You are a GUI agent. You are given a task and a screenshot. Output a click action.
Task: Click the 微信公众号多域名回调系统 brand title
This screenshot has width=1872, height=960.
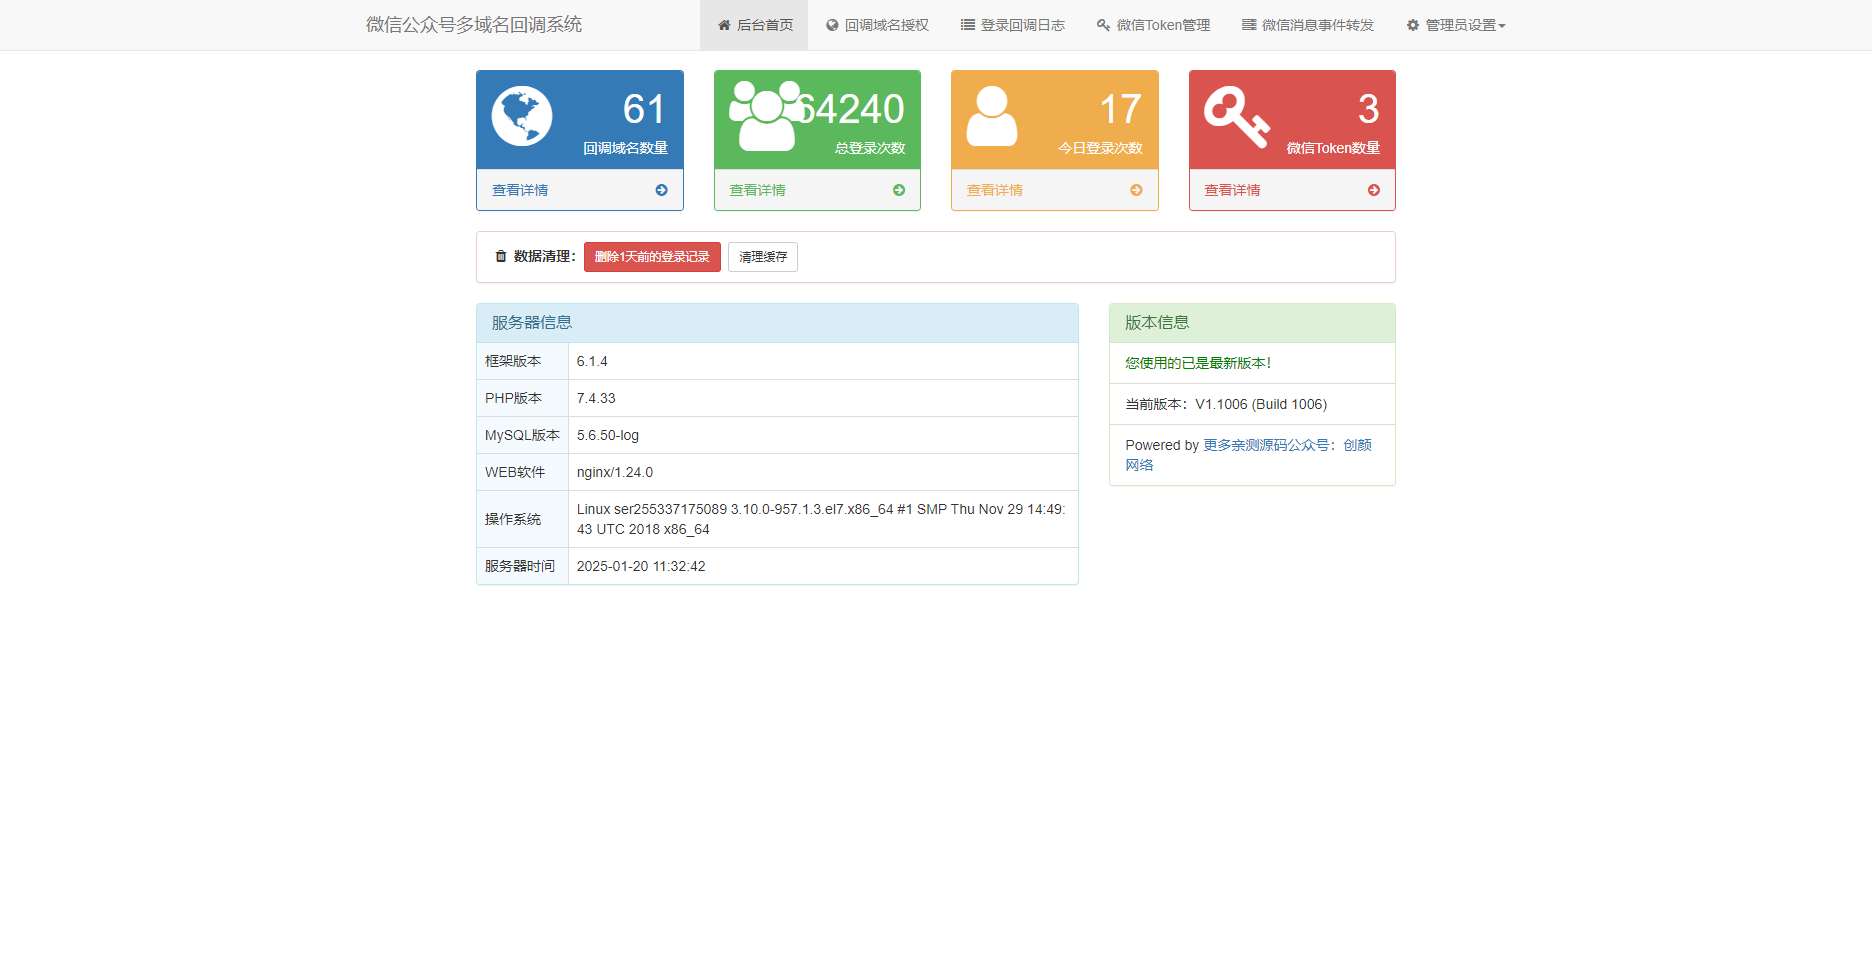click(474, 25)
